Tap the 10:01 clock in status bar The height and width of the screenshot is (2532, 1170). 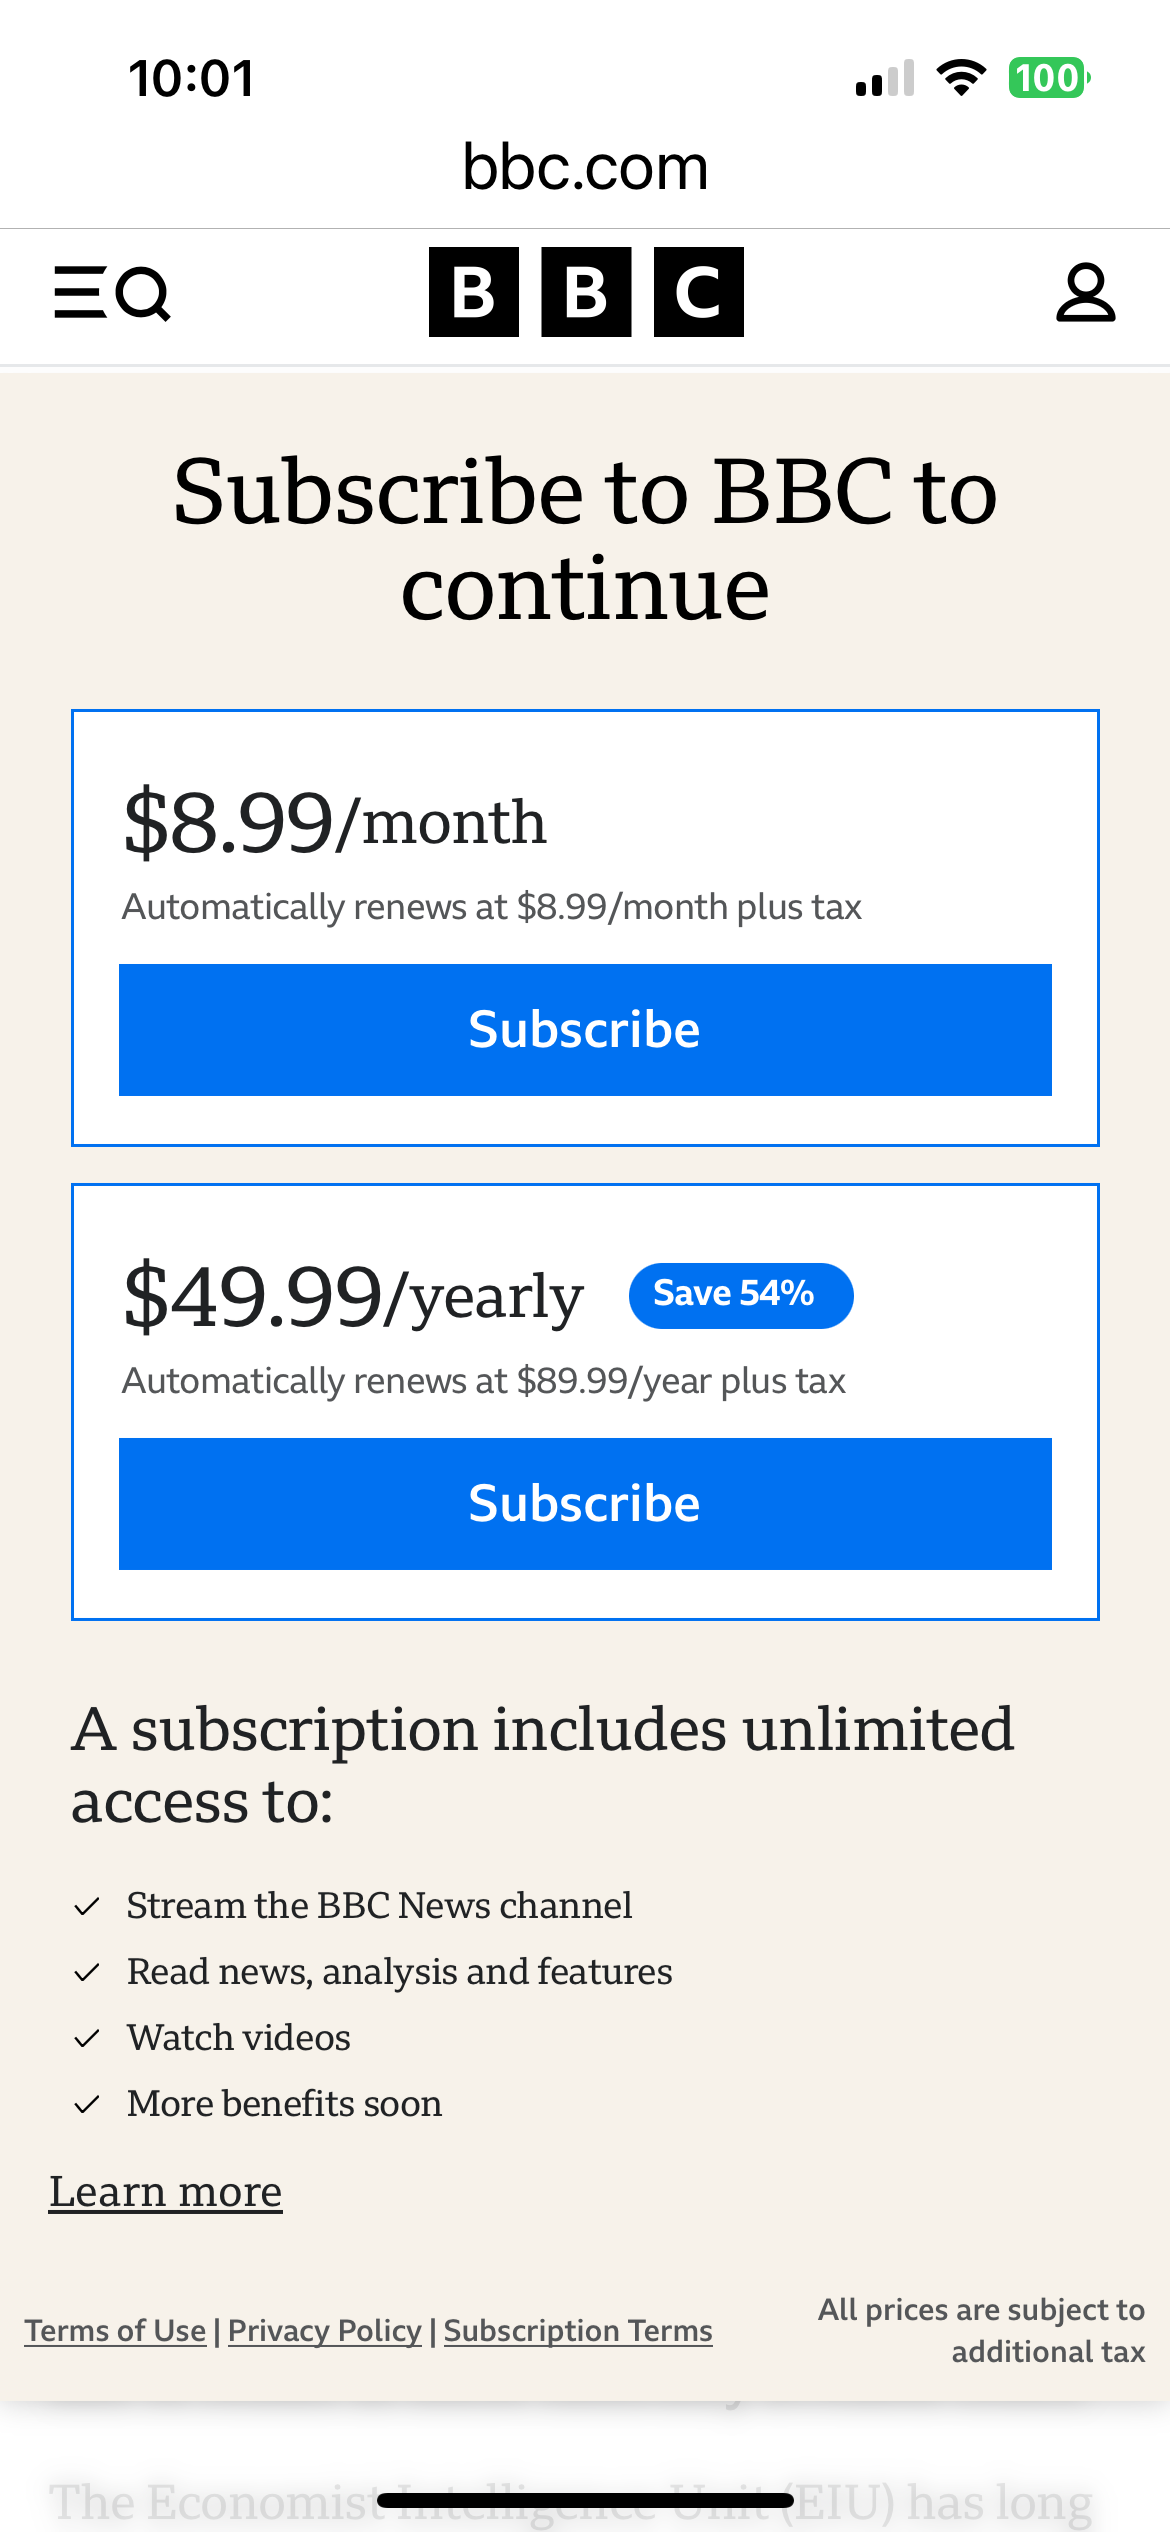click(191, 78)
